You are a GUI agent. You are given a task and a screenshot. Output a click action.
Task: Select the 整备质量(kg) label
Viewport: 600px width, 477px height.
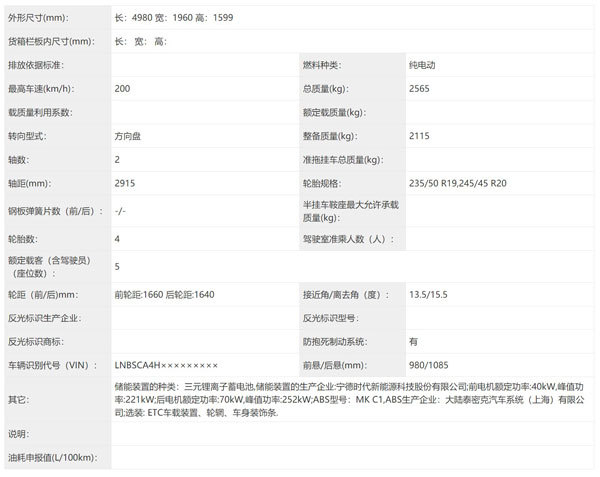pyautogui.click(x=330, y=136)
